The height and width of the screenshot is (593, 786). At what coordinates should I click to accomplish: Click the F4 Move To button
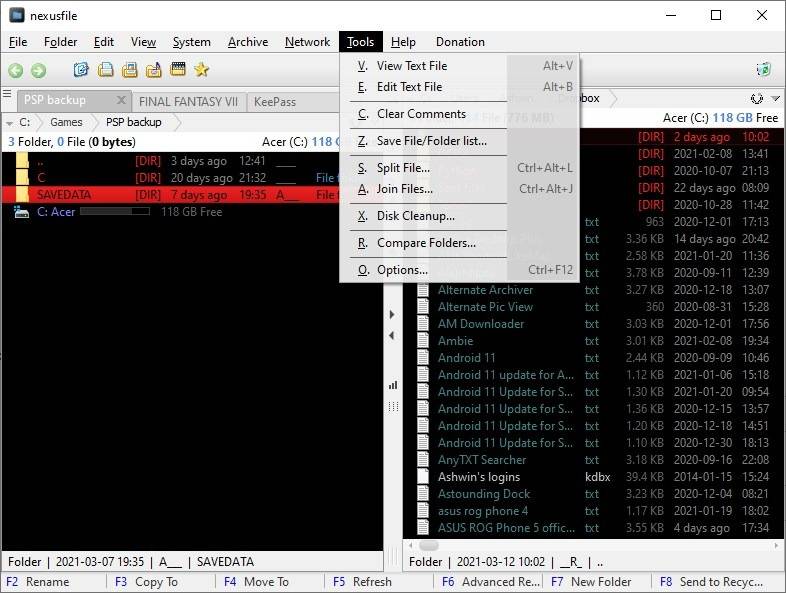[x=271, y=581]
